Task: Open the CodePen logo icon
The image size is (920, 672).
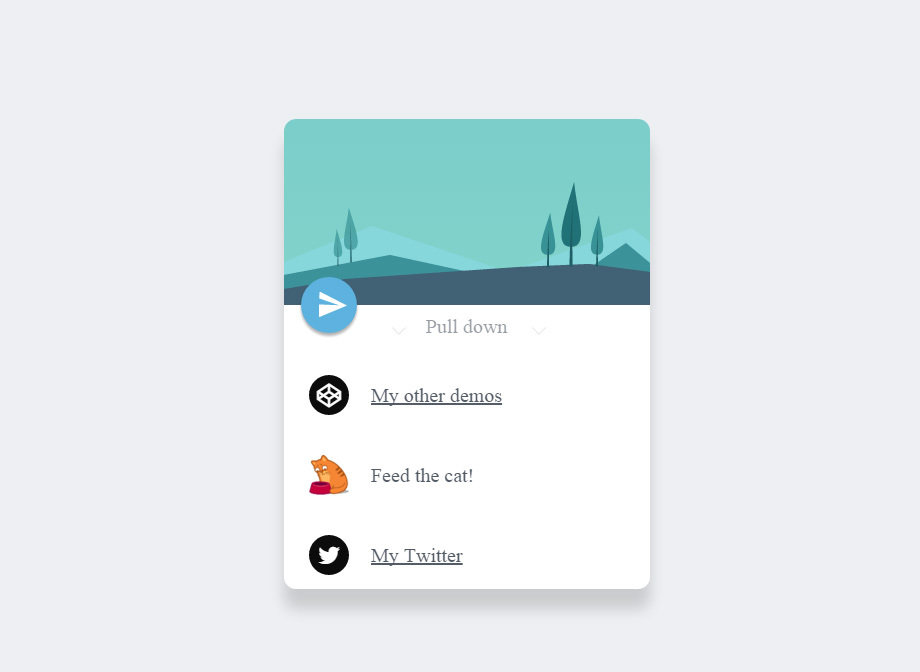Action: pyautogui.click(x=329, y=395)
